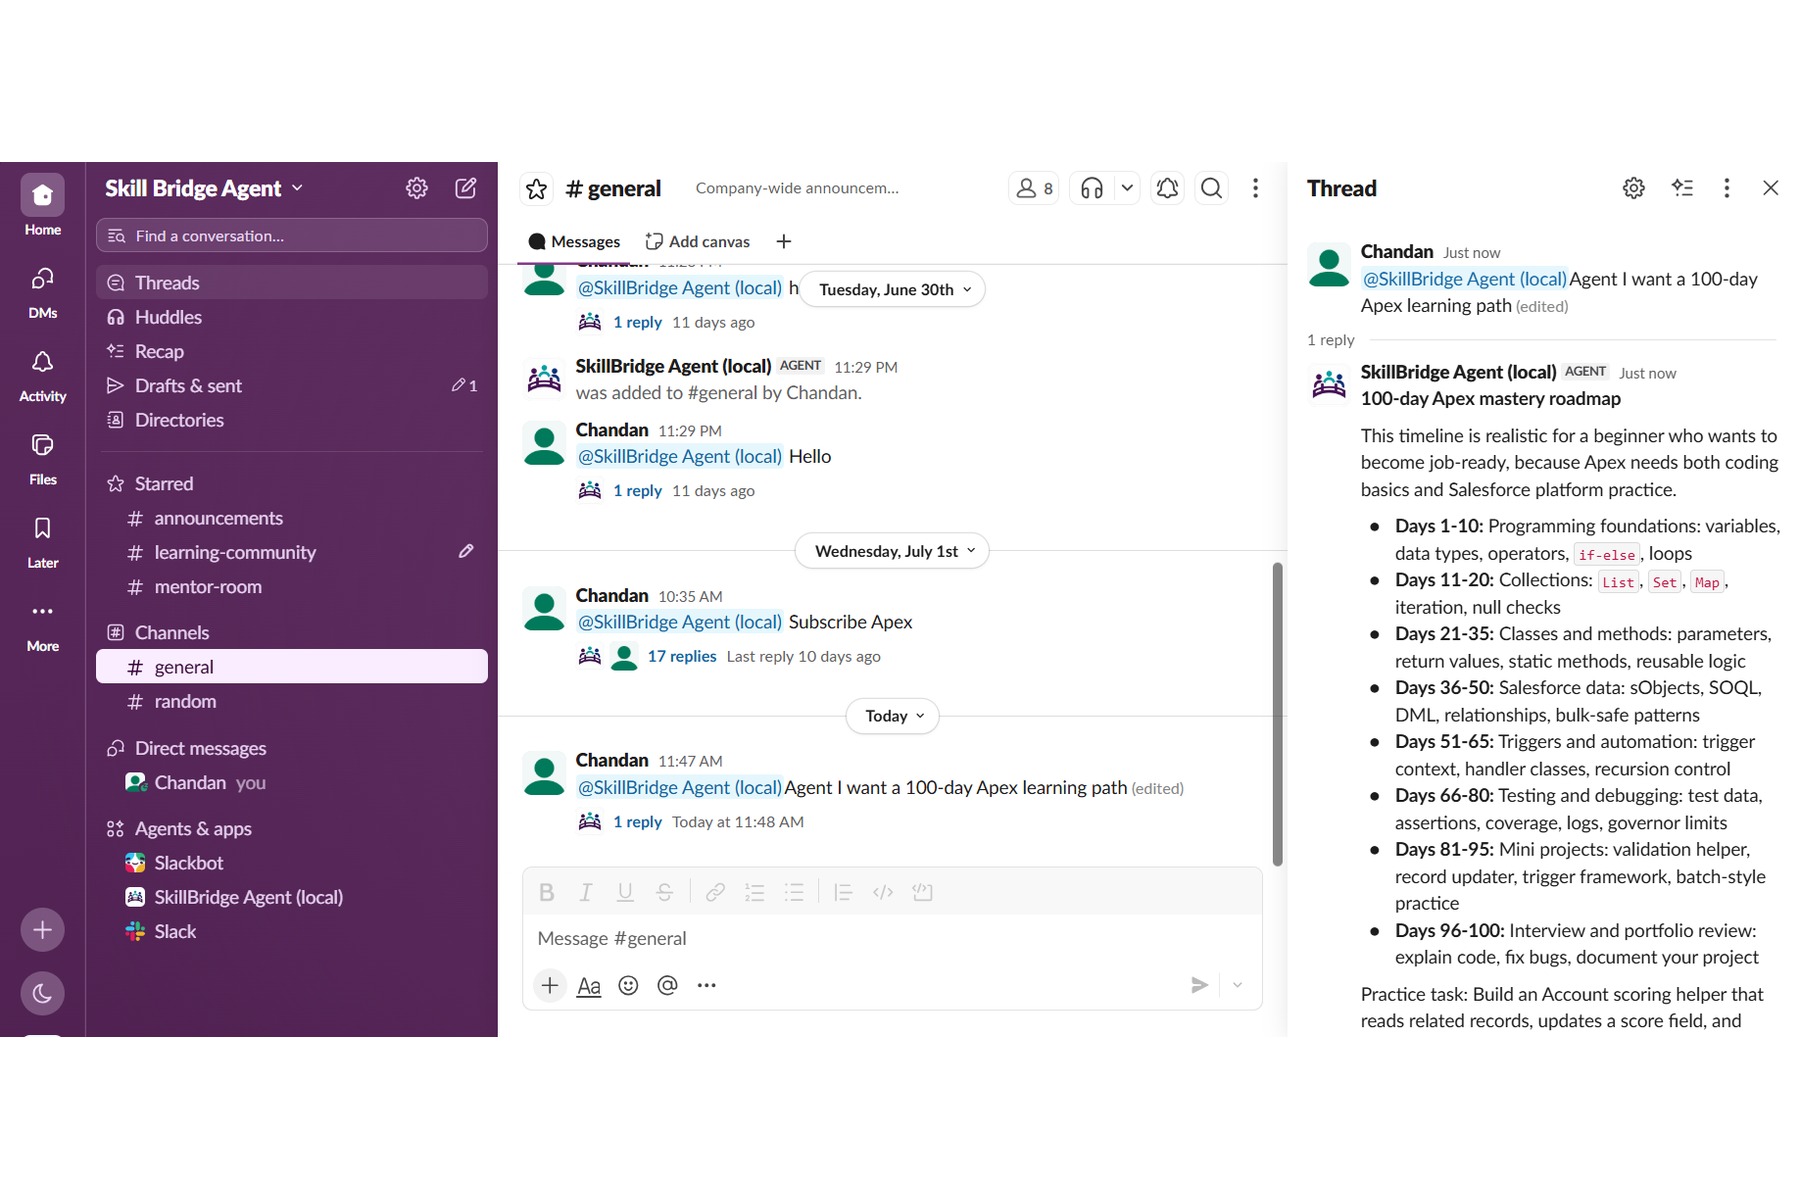Open more composer actions ellipsis

pos(706,985)
